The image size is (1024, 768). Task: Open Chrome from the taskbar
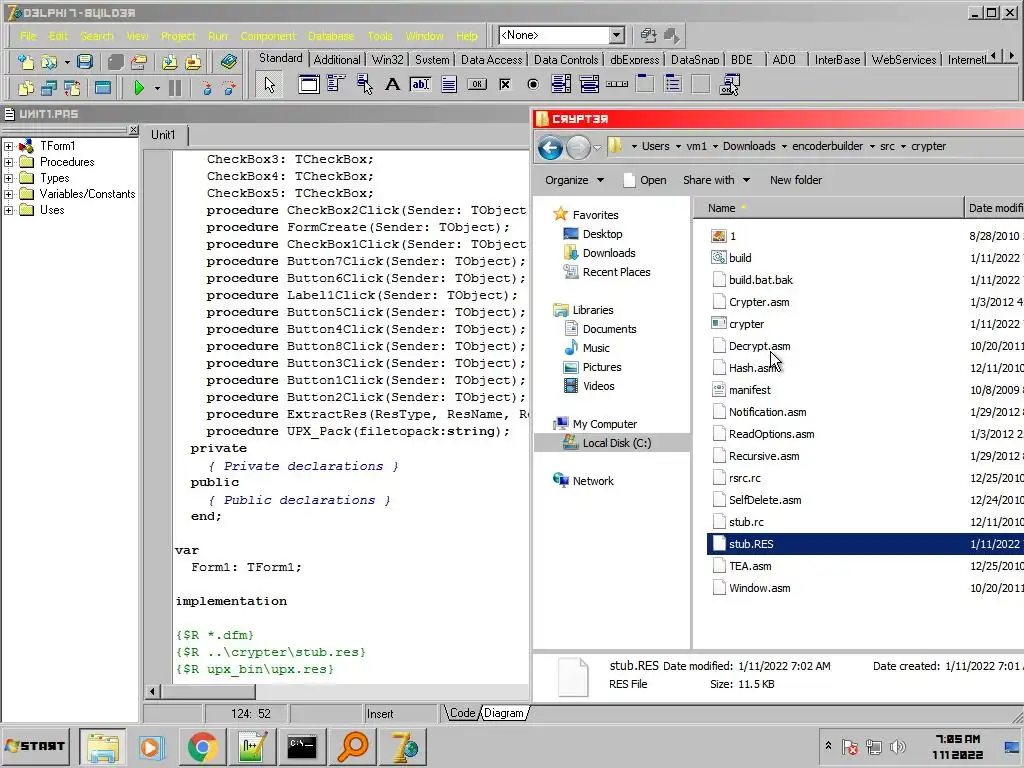[202, 746]
